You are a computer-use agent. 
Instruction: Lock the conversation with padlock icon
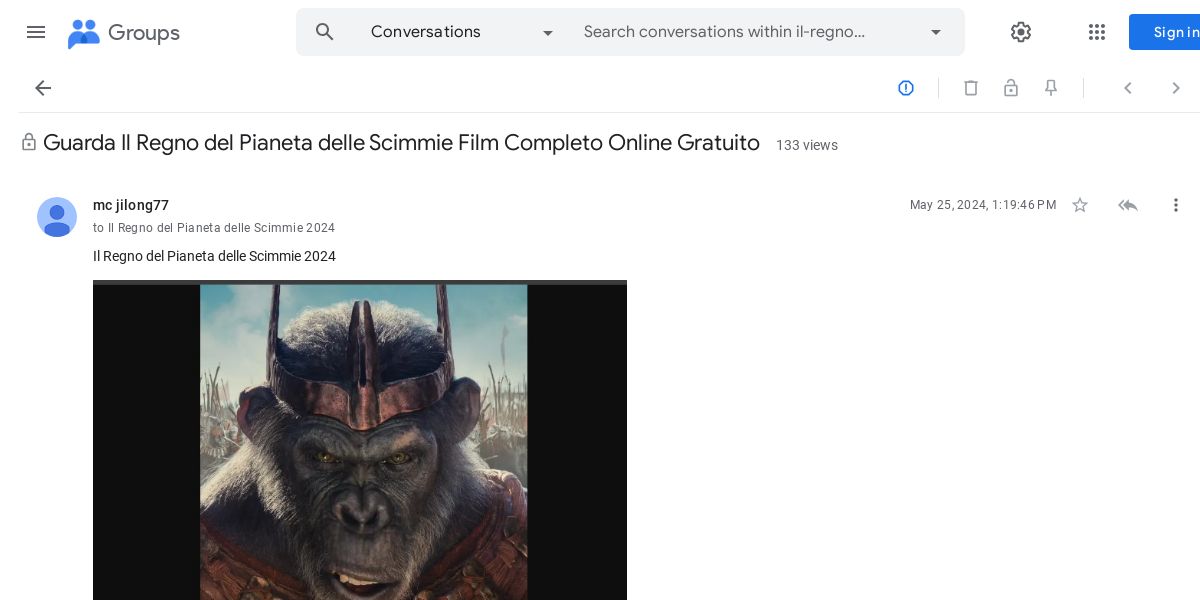(x=1011, y=88)
